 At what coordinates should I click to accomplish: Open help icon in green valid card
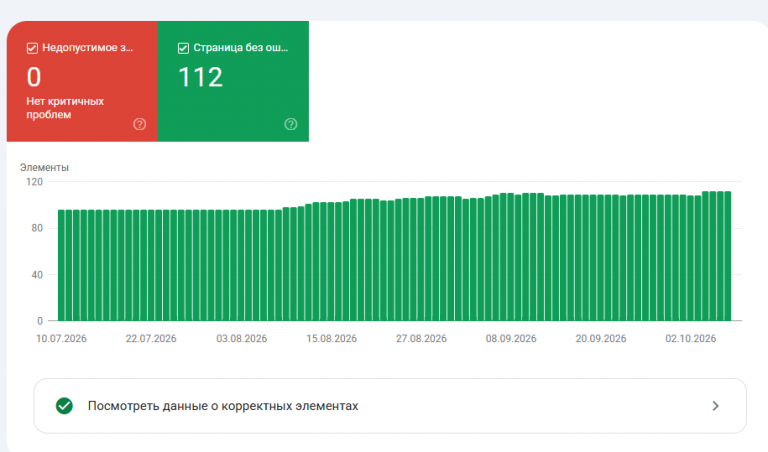pyautogui.click(x=291, y=124)
